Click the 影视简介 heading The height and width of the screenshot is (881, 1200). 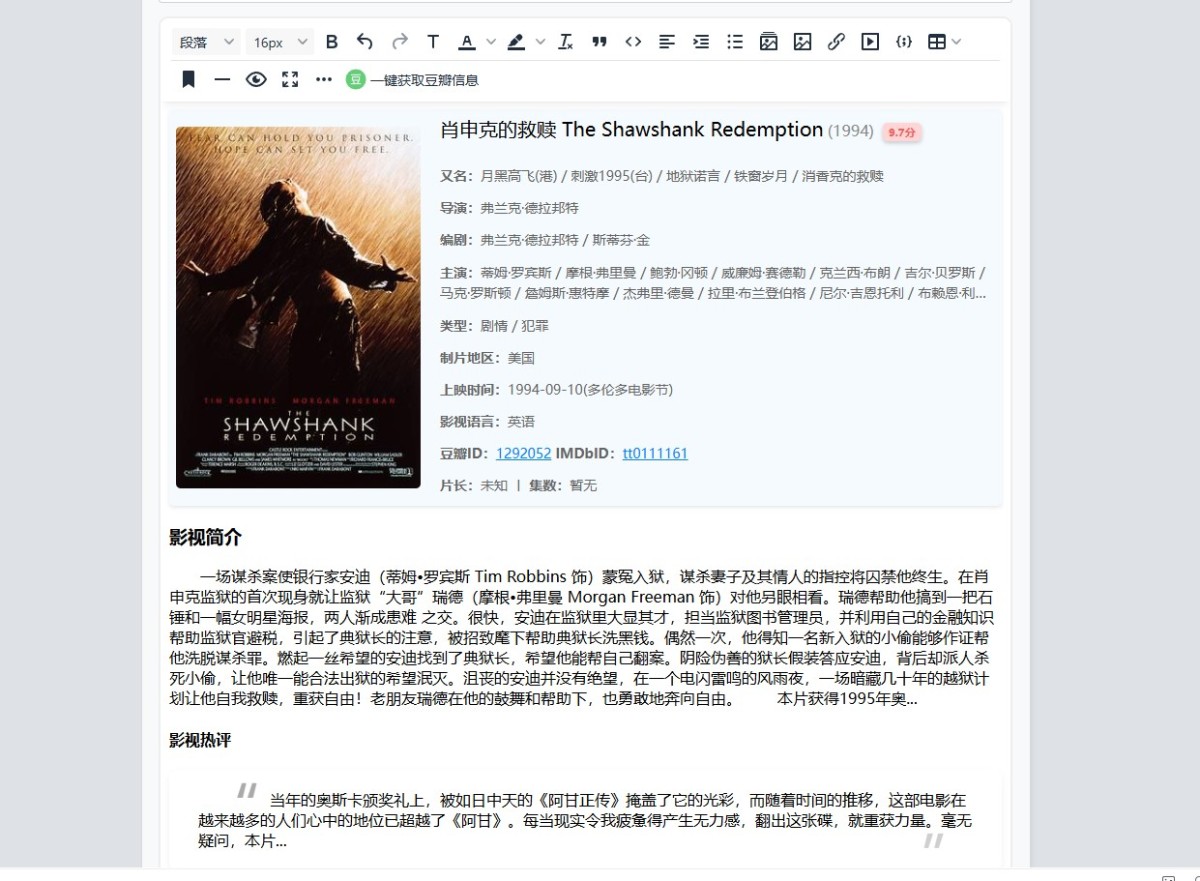[205, 537]
